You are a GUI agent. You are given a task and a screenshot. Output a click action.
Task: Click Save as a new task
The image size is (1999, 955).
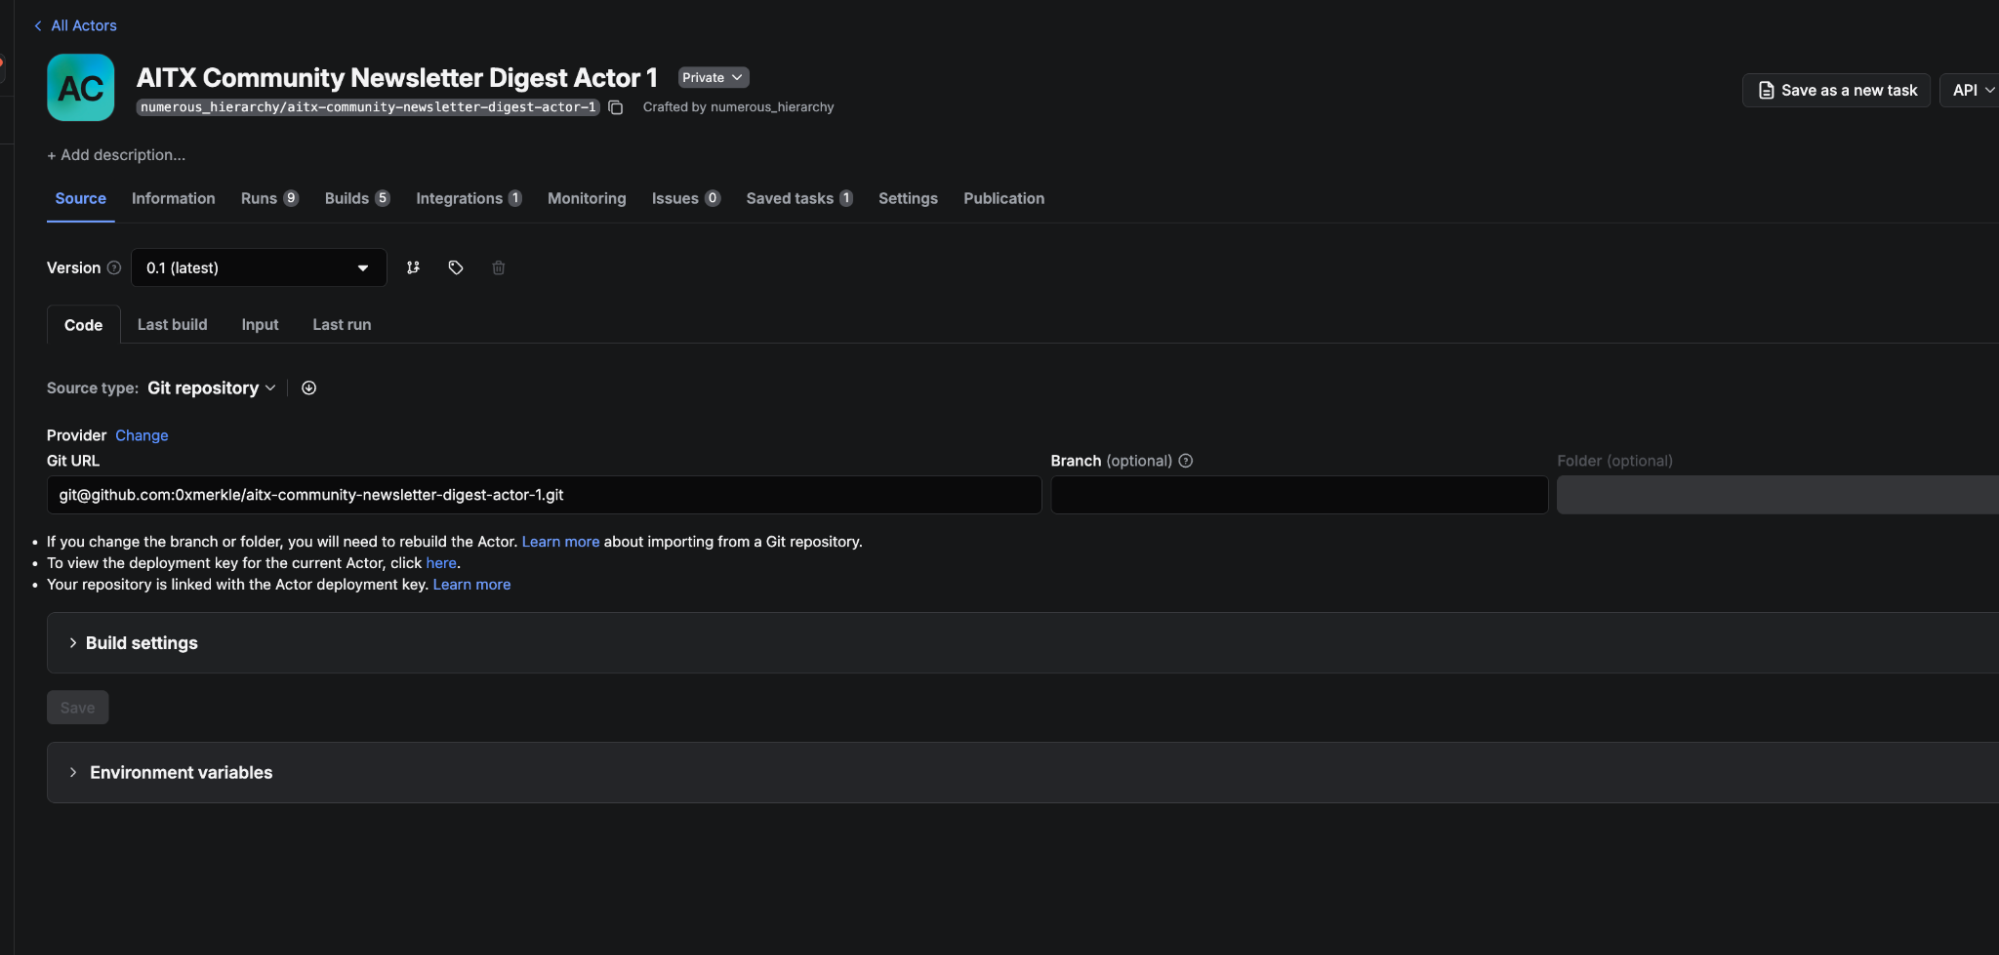tap(1837, 90)
